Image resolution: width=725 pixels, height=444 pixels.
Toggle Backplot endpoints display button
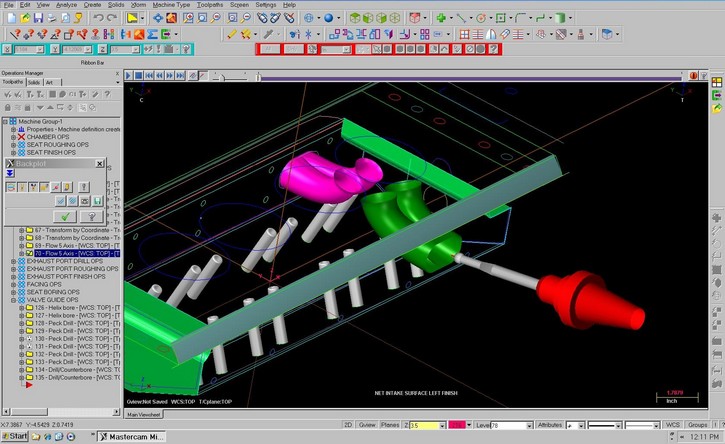tap(55, 187)
